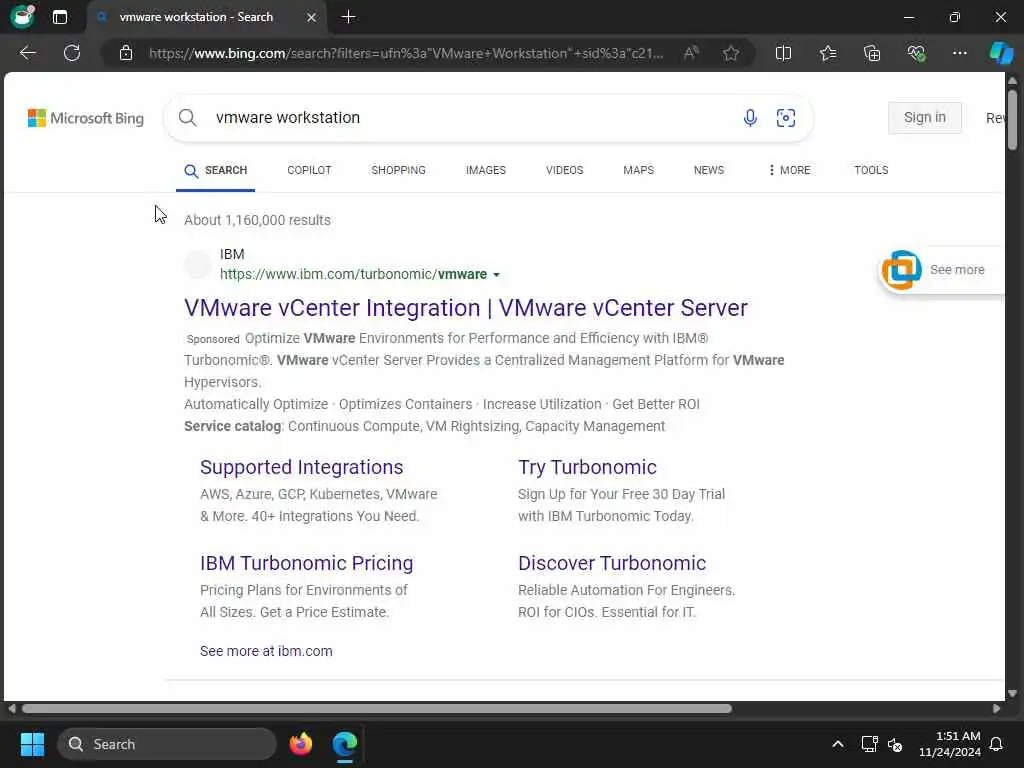Click the Sign in button

pos(925,118)
